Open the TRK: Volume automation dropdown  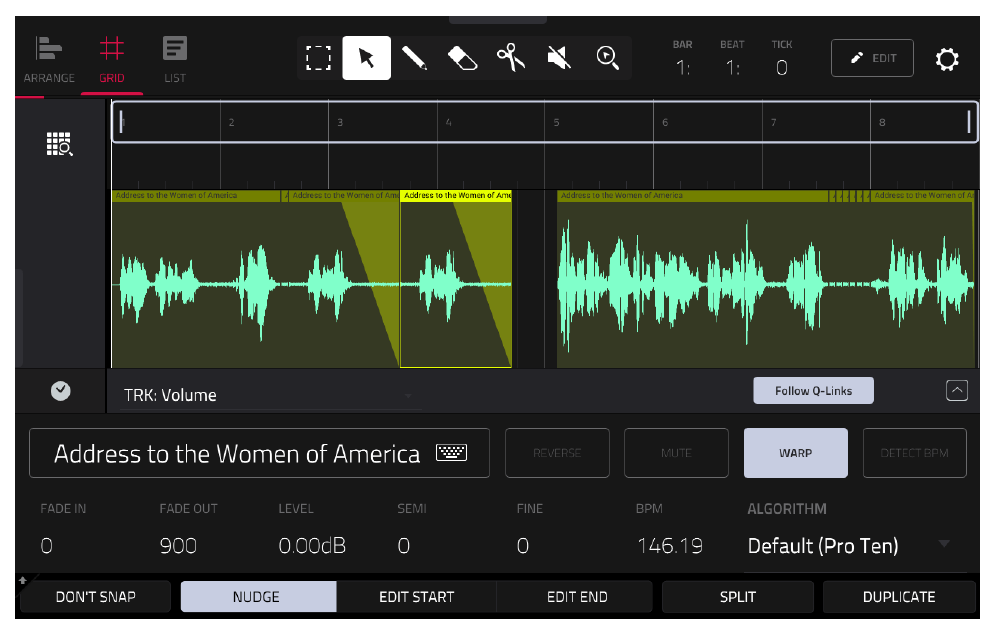pyautogui.click(x=269, y=395)
